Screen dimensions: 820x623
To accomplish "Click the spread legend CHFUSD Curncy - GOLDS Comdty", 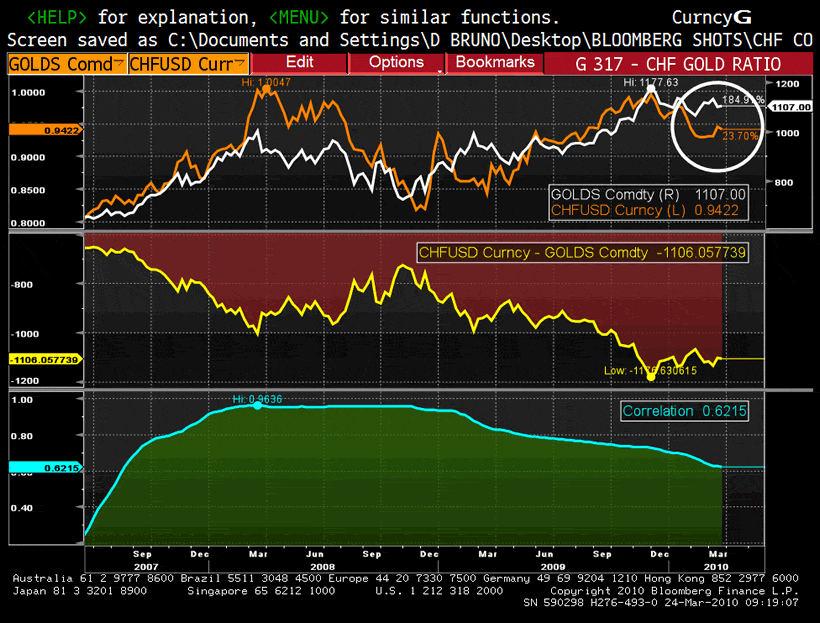I will click(x=582, y=253).
